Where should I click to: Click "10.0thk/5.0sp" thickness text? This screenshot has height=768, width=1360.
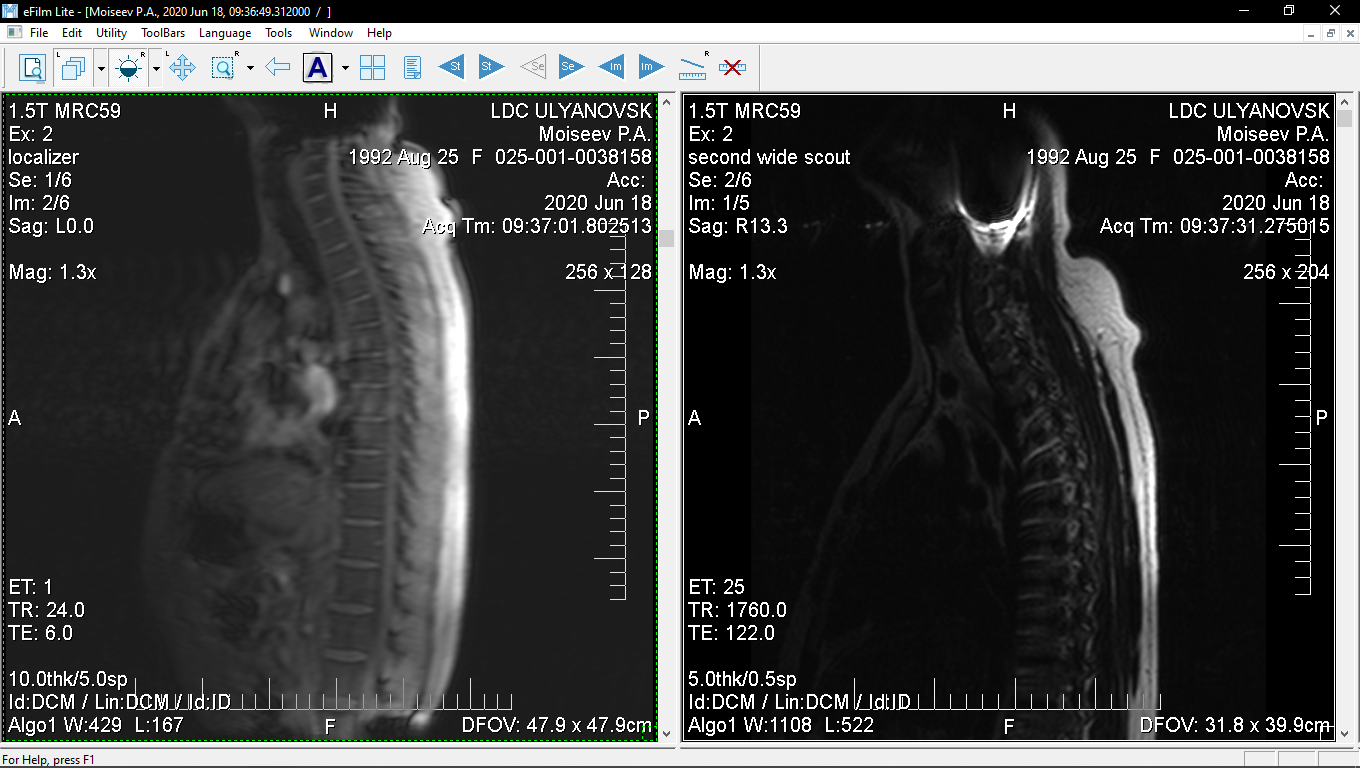(68, 680)
